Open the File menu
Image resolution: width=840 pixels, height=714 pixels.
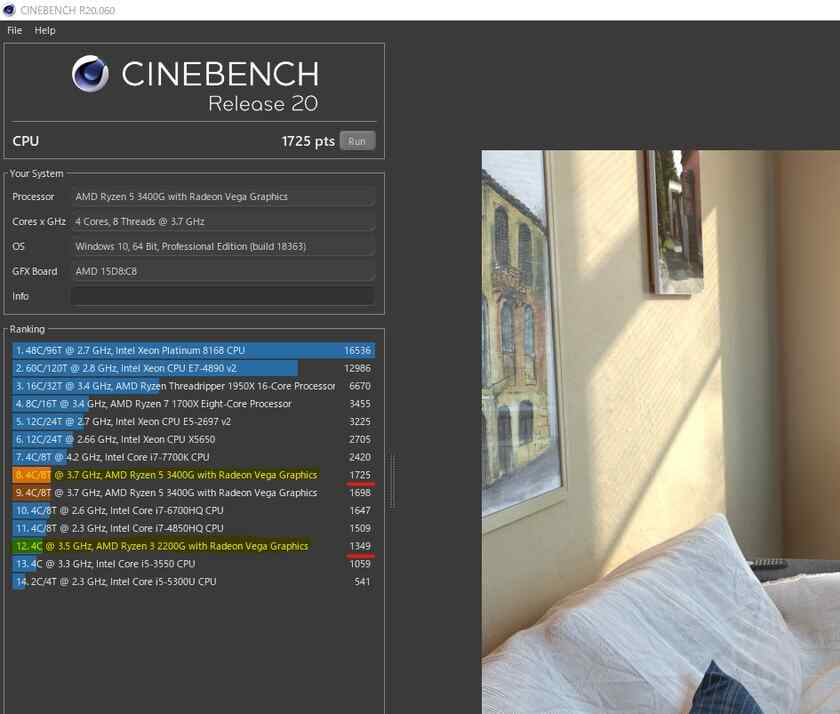click(x=14, y=30)
